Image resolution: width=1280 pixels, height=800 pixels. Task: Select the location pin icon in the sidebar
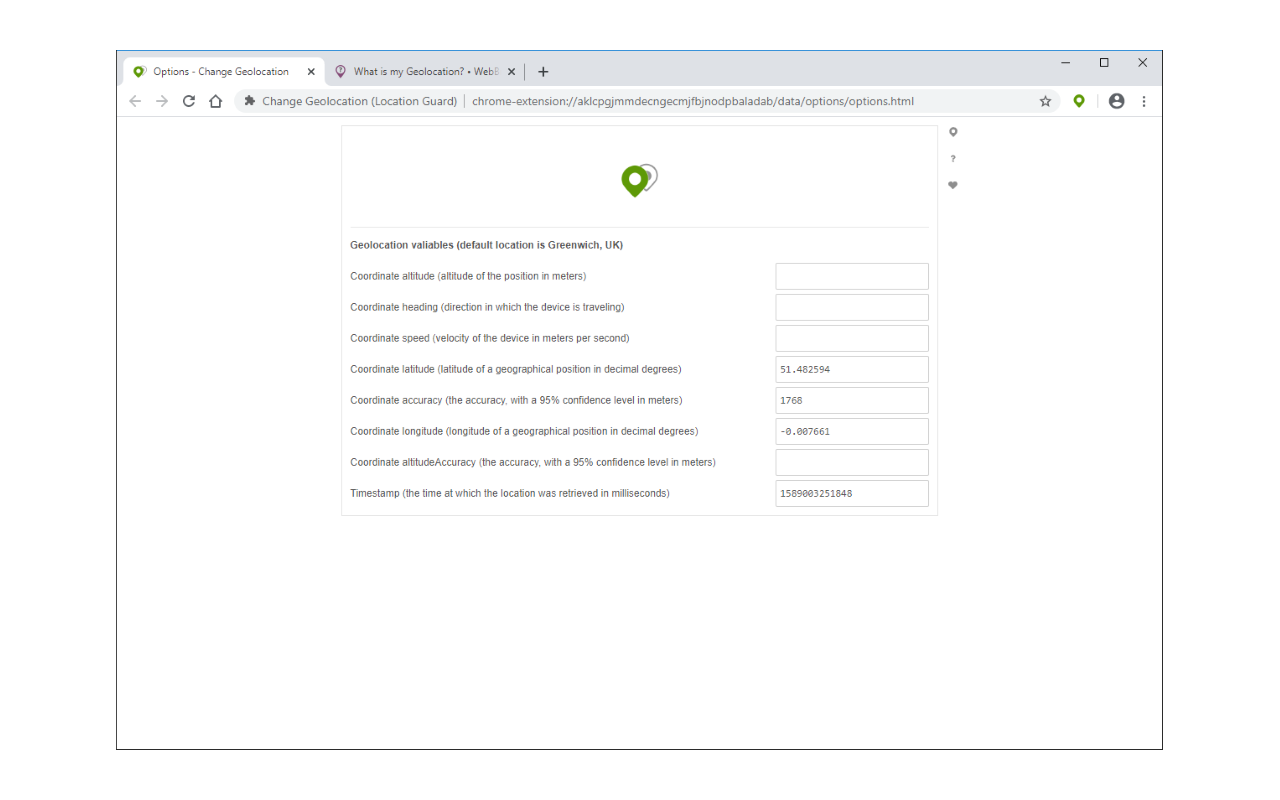[x=952, y=131]
